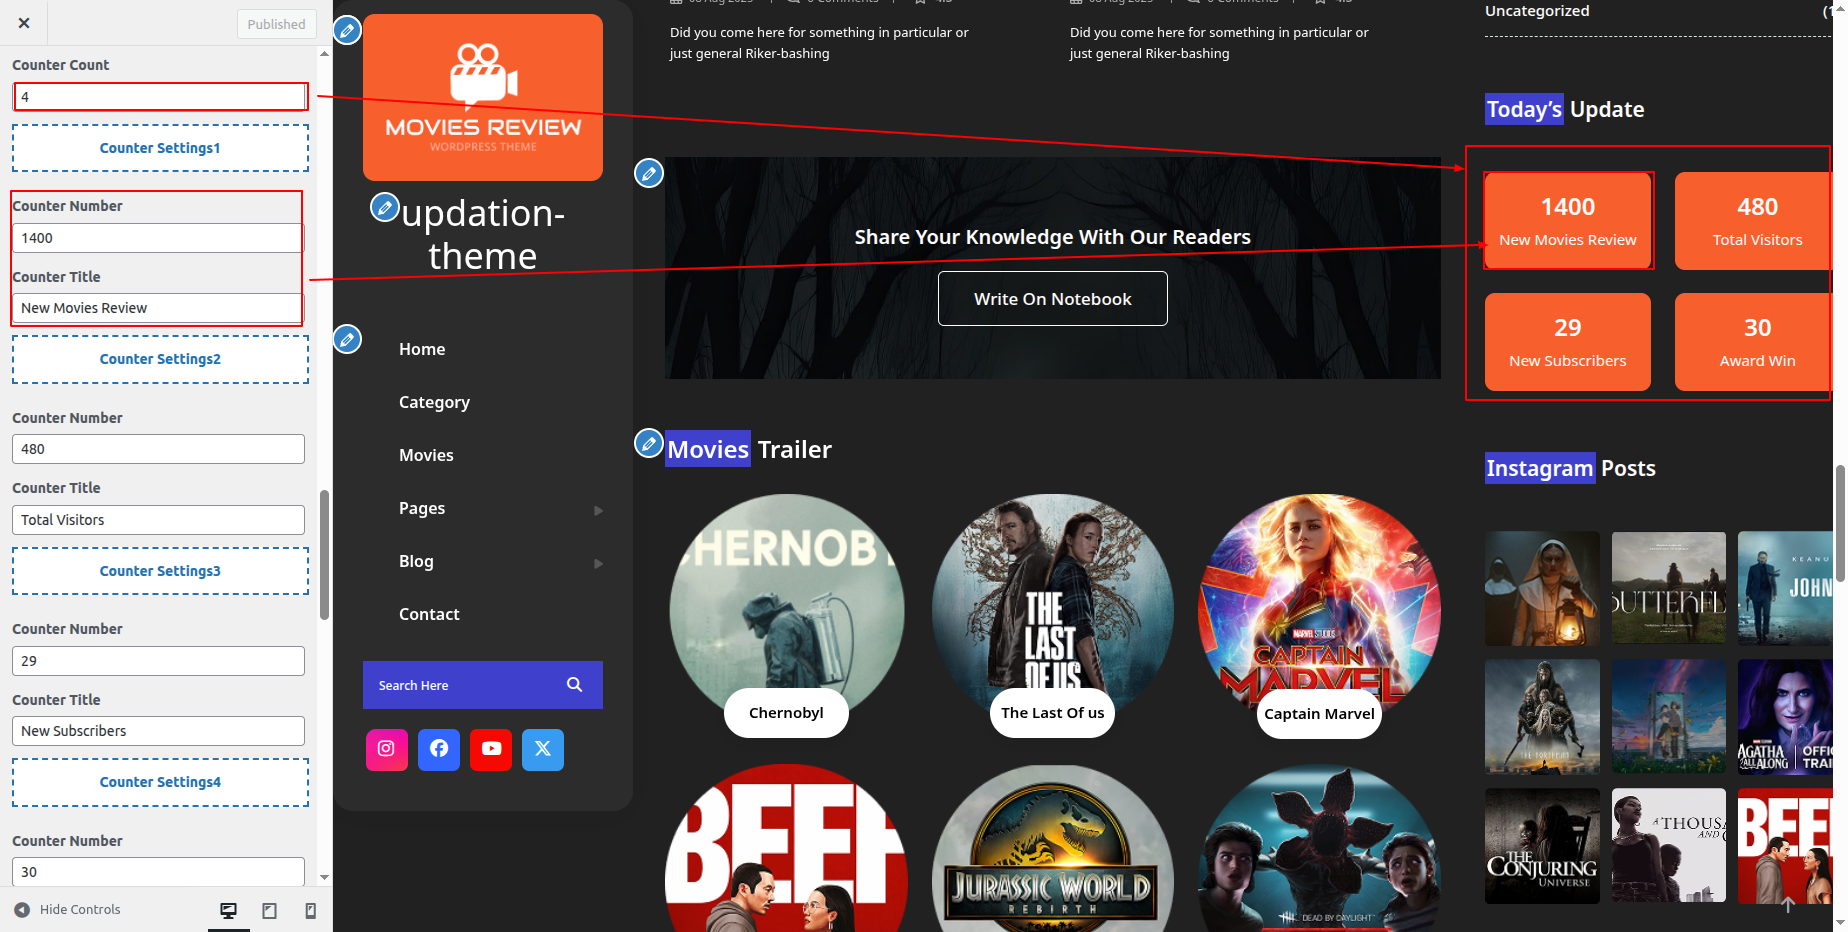
Task: Go to the Contact menu item
Action: click(429, 614)
